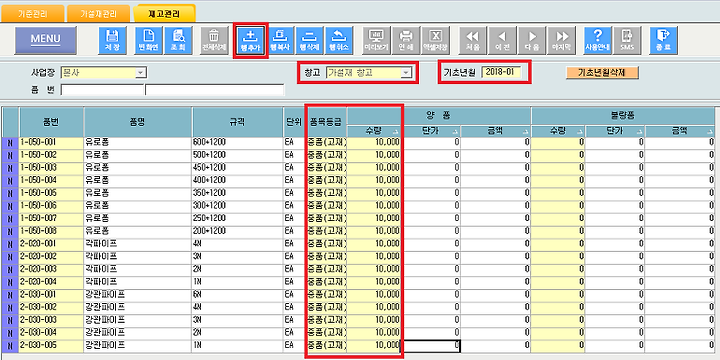Click the SMS toolbar icon
Image resolution: width=720 pixels, height=360 pixels.
pos(627,40)
